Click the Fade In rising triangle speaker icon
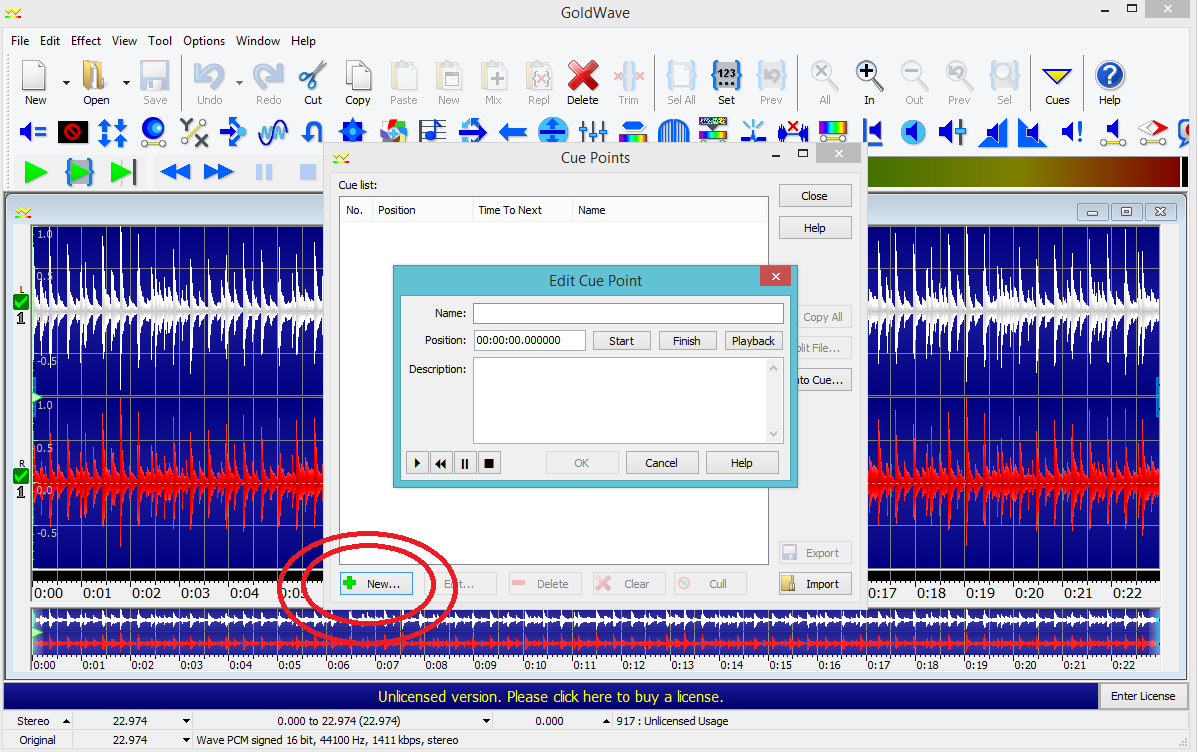This screenshot has width=1198, height=752. pyautogui.click(x=992, y=132)
